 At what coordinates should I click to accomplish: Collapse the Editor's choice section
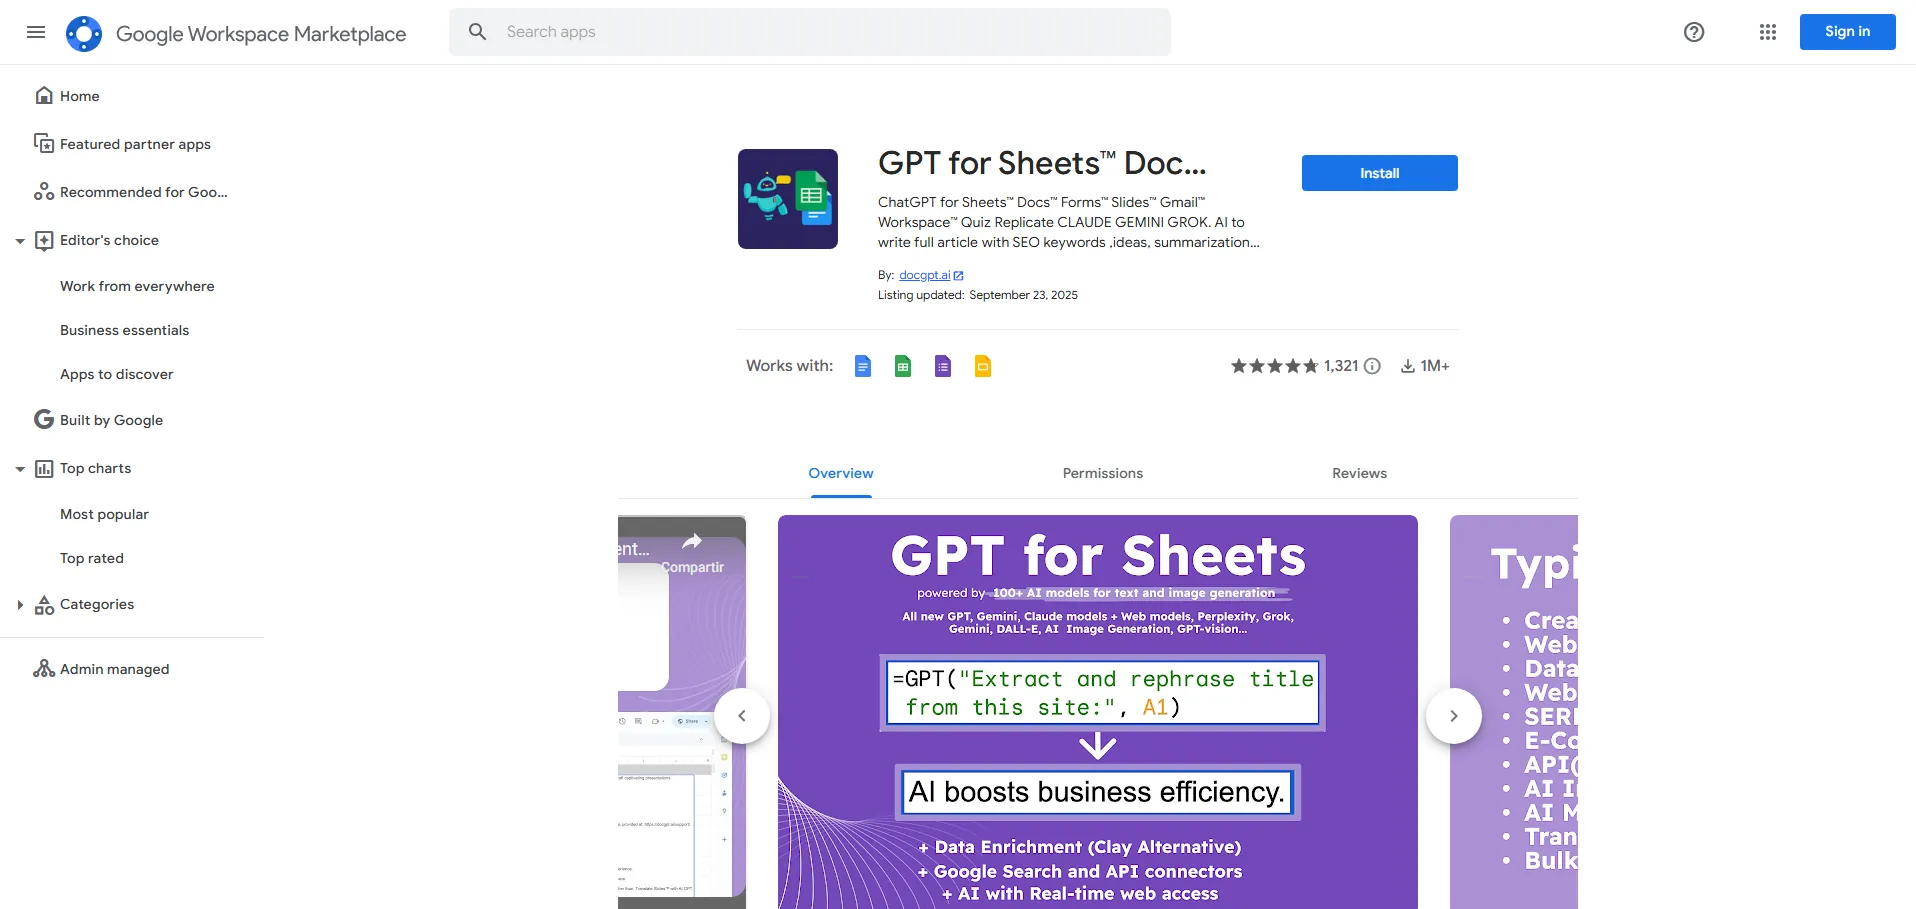pos(20,241)
